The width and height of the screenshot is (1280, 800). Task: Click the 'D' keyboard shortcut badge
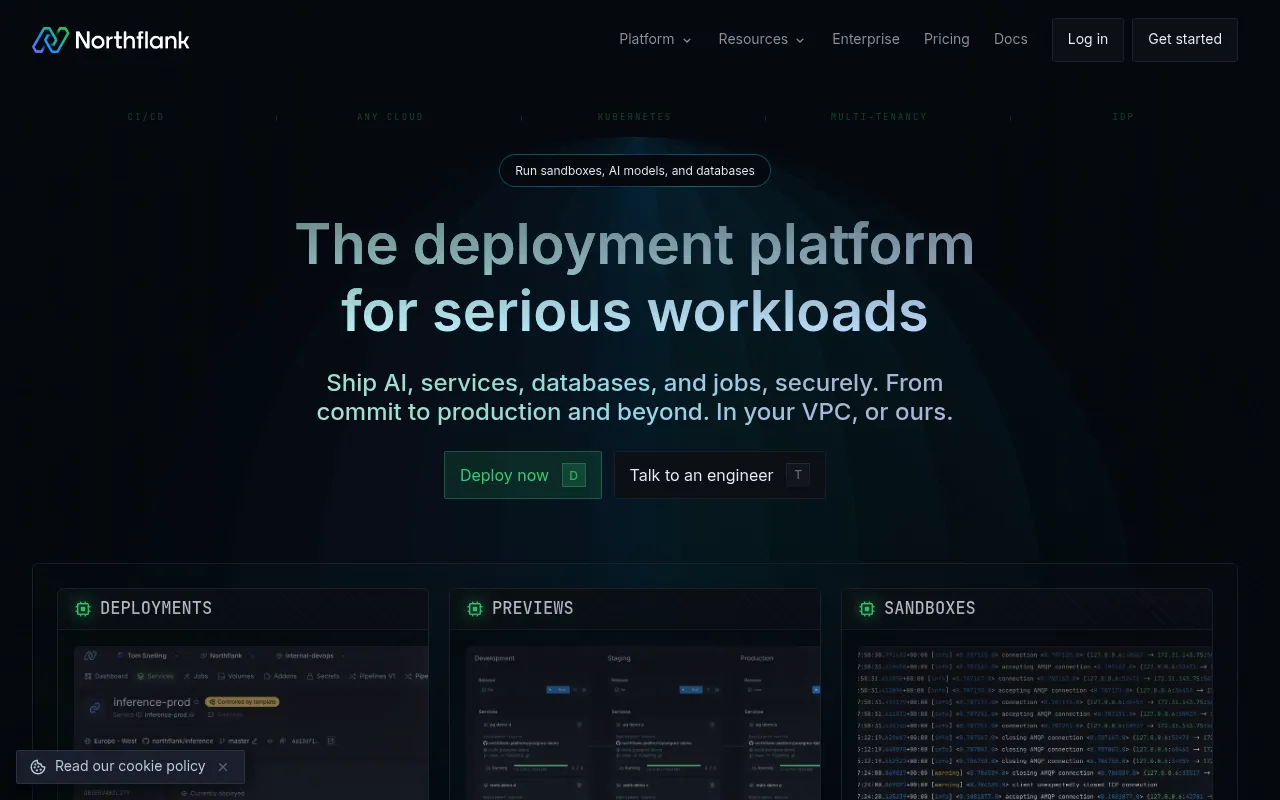574,475
